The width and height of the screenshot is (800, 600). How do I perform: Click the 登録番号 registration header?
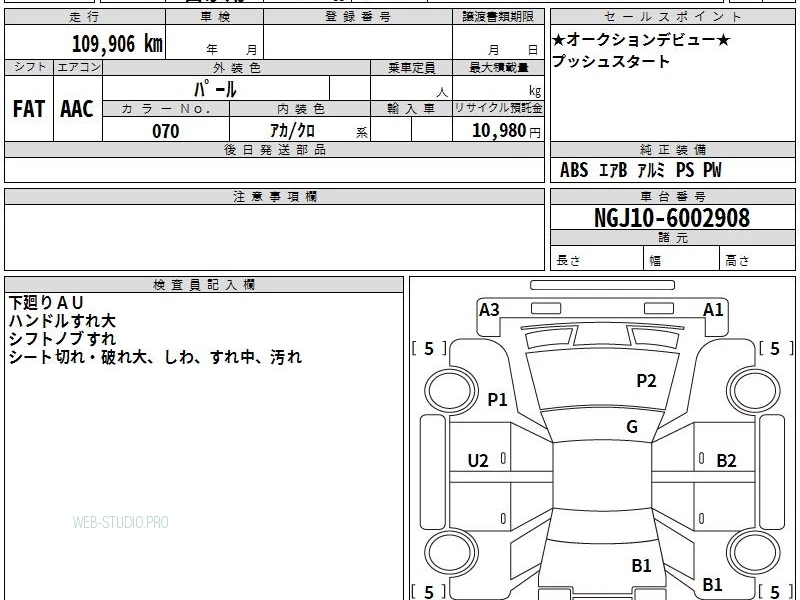point(358,17)
